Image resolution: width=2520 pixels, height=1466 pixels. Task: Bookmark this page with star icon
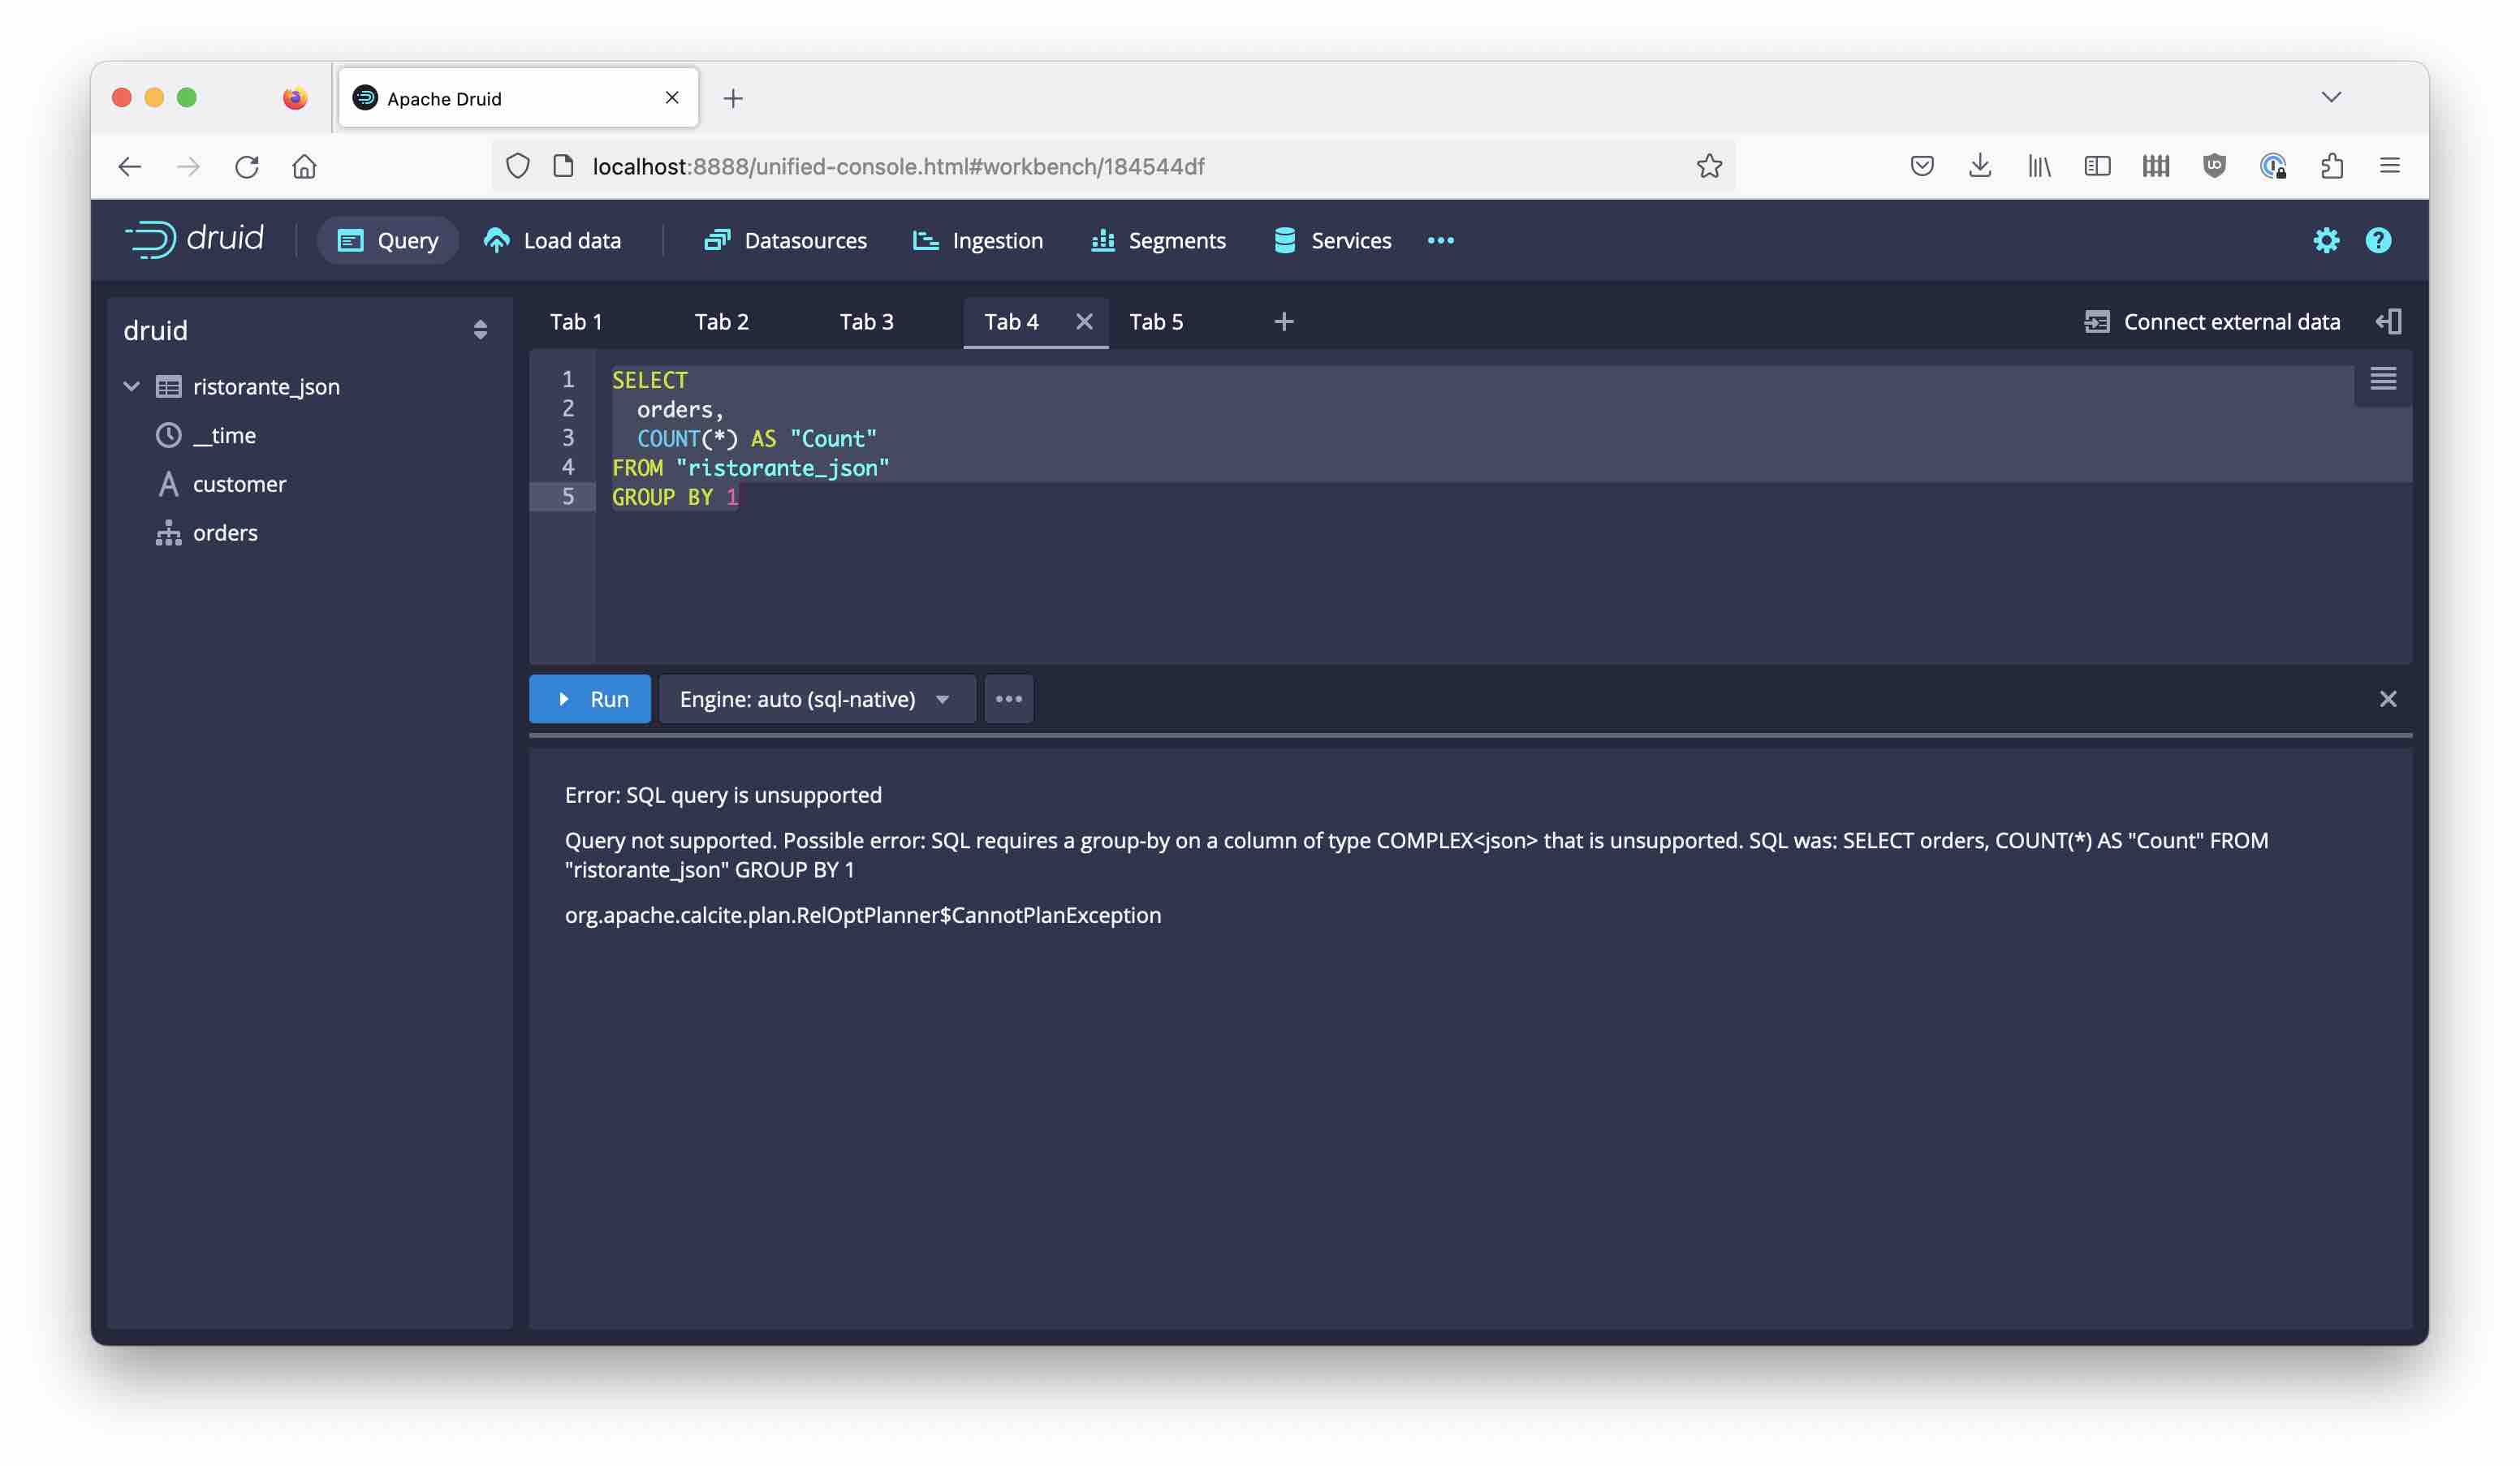pyautogui.click(x=1709, y=166)
